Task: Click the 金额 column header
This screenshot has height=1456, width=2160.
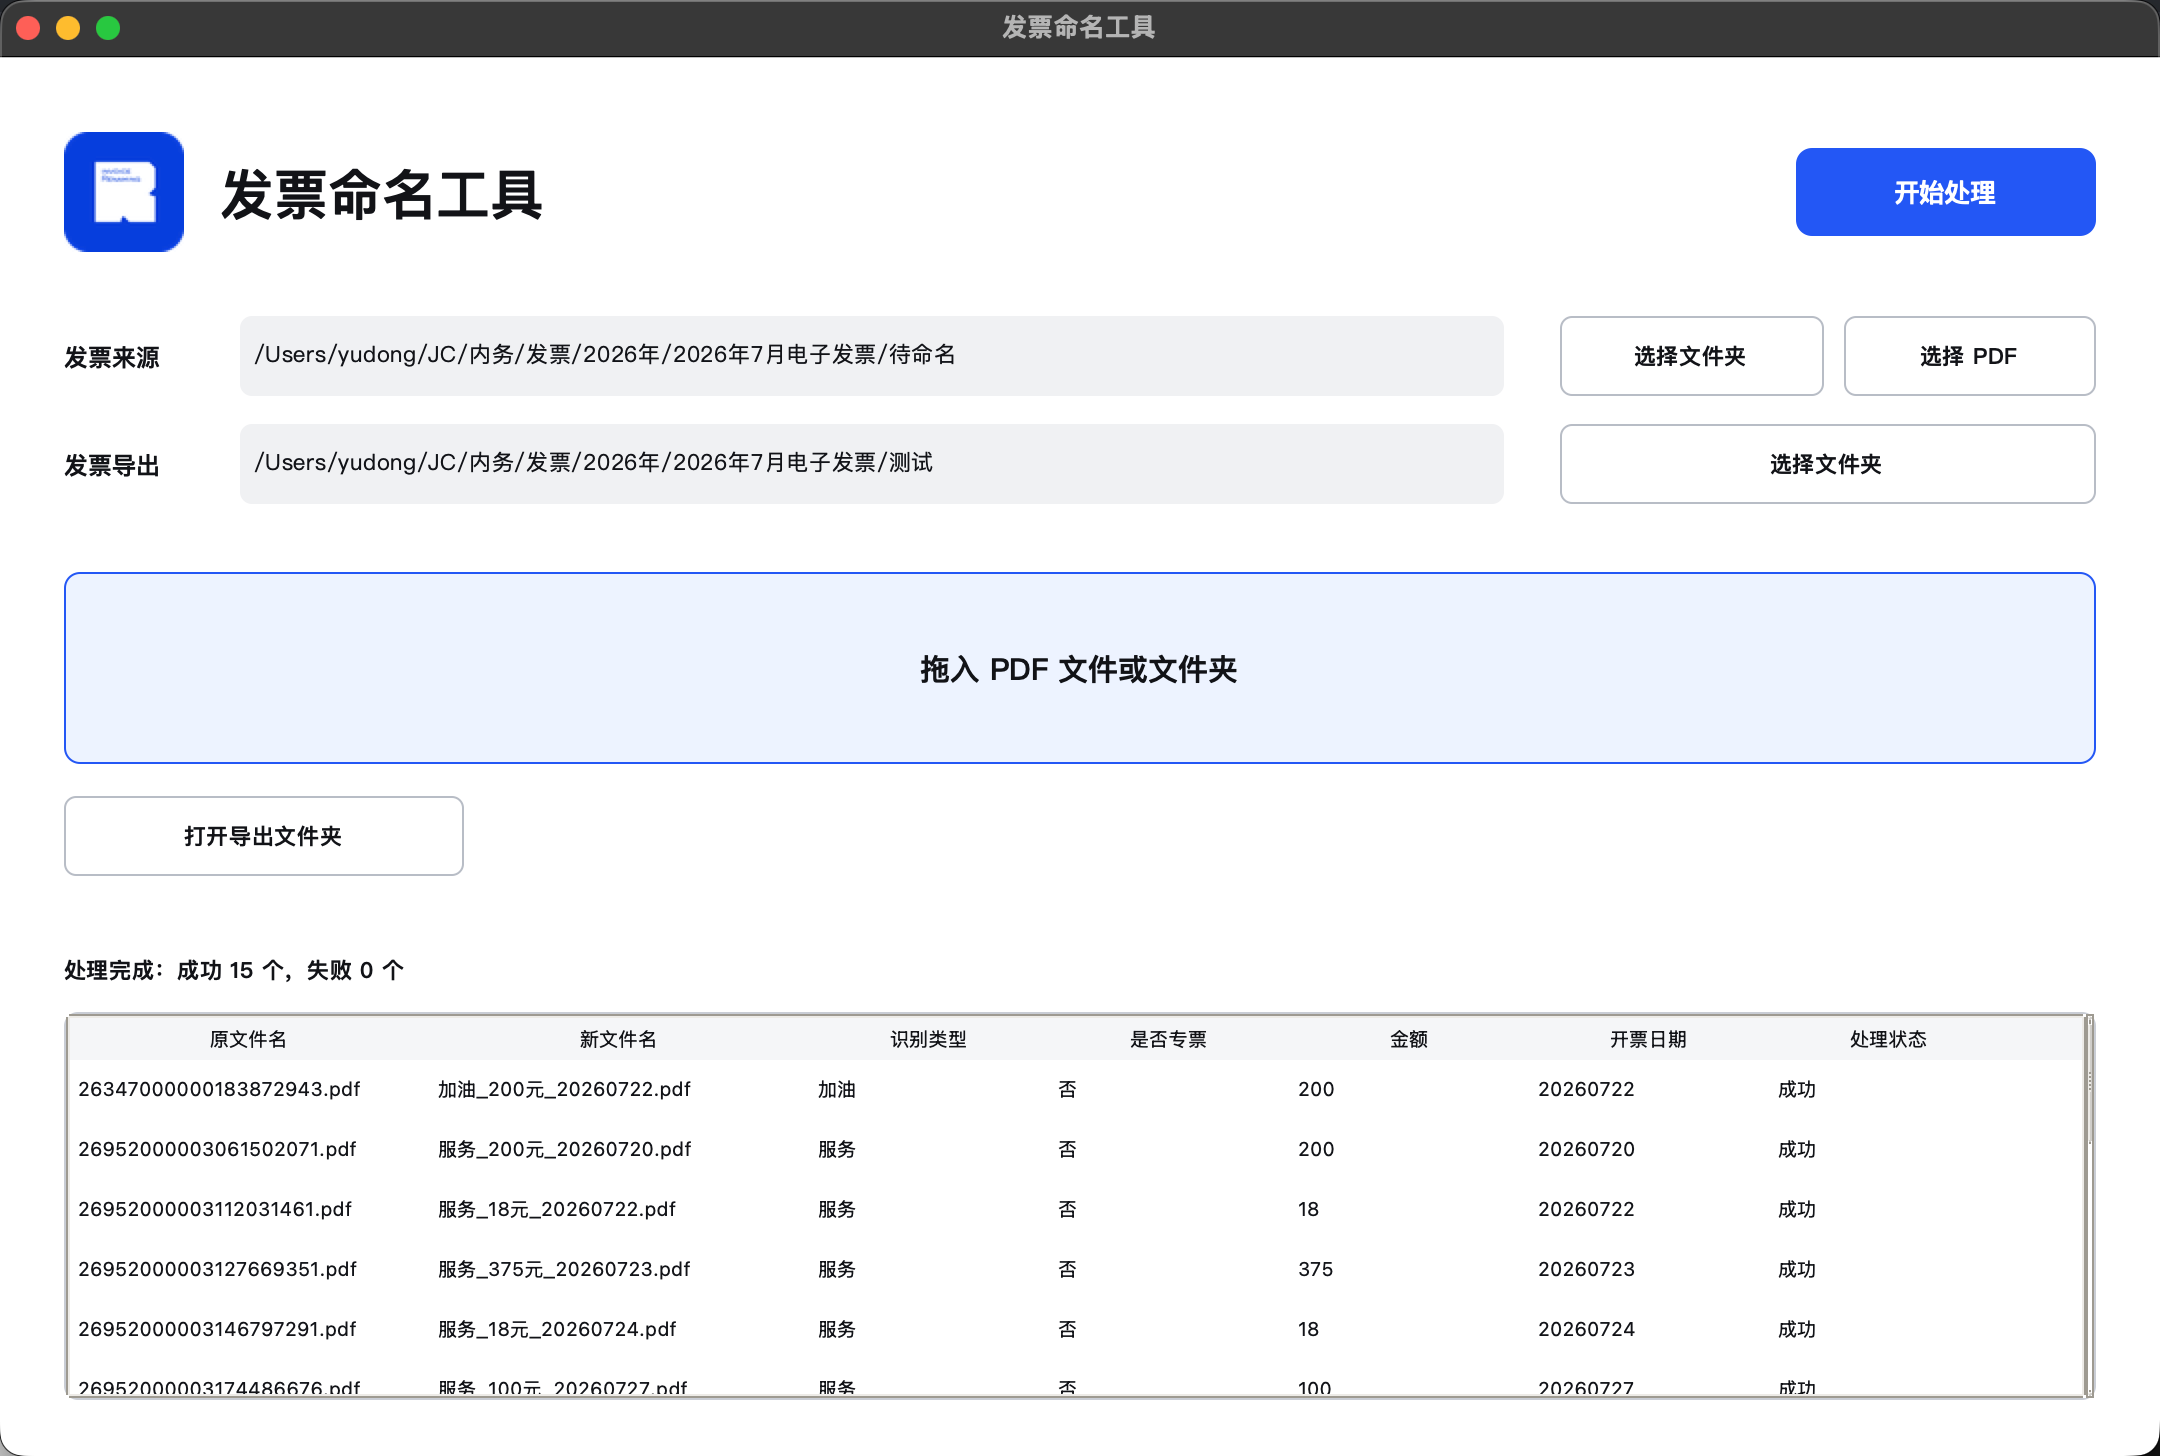Action: coord(1408,1039)
